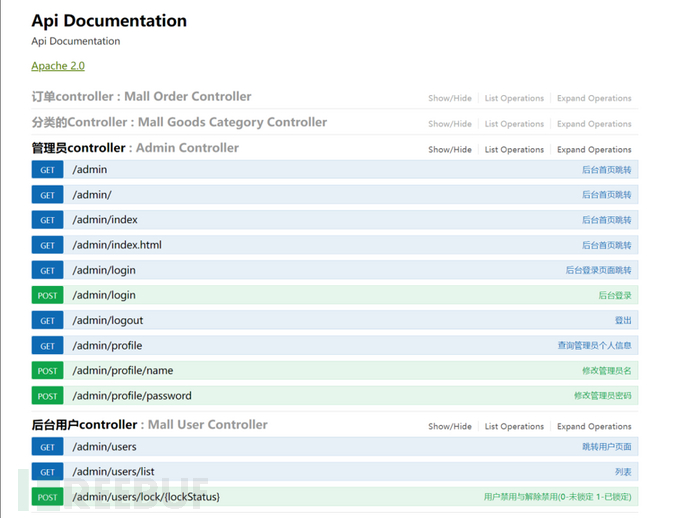This screenshot has height=518, width=690.
Task: Click GET badge for /admin/users/list
Action: tap(47, 472)
